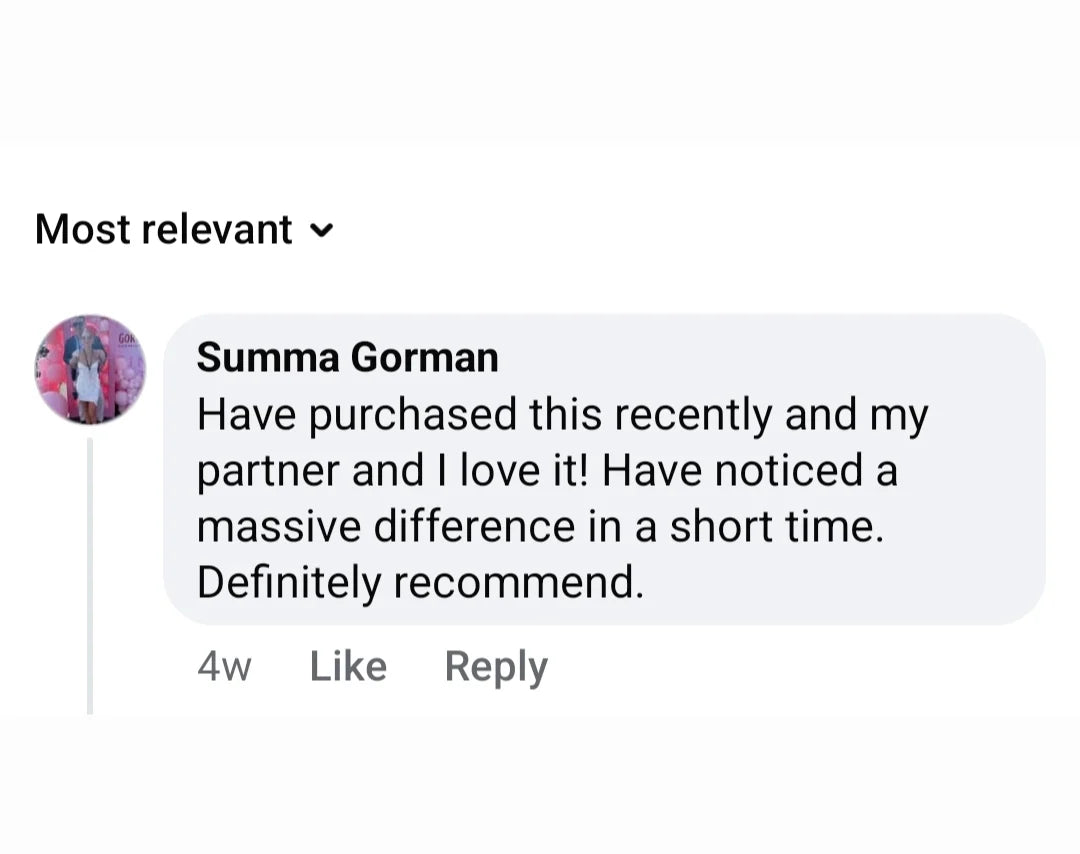Like Summa Gorman's comment
Image resolution: width=1080 pixels, height=854 pixels.
[348, 666]
